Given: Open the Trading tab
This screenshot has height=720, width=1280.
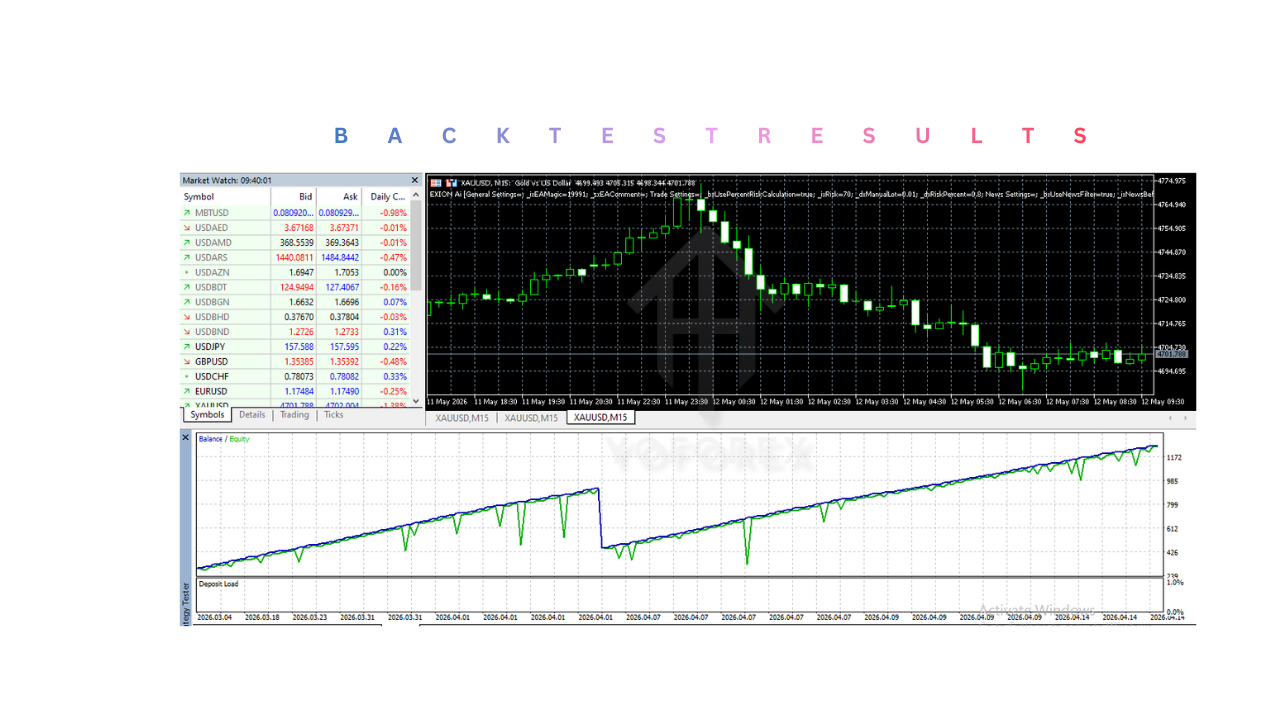Looking at the screenshot, I should (x=294, y=414).
